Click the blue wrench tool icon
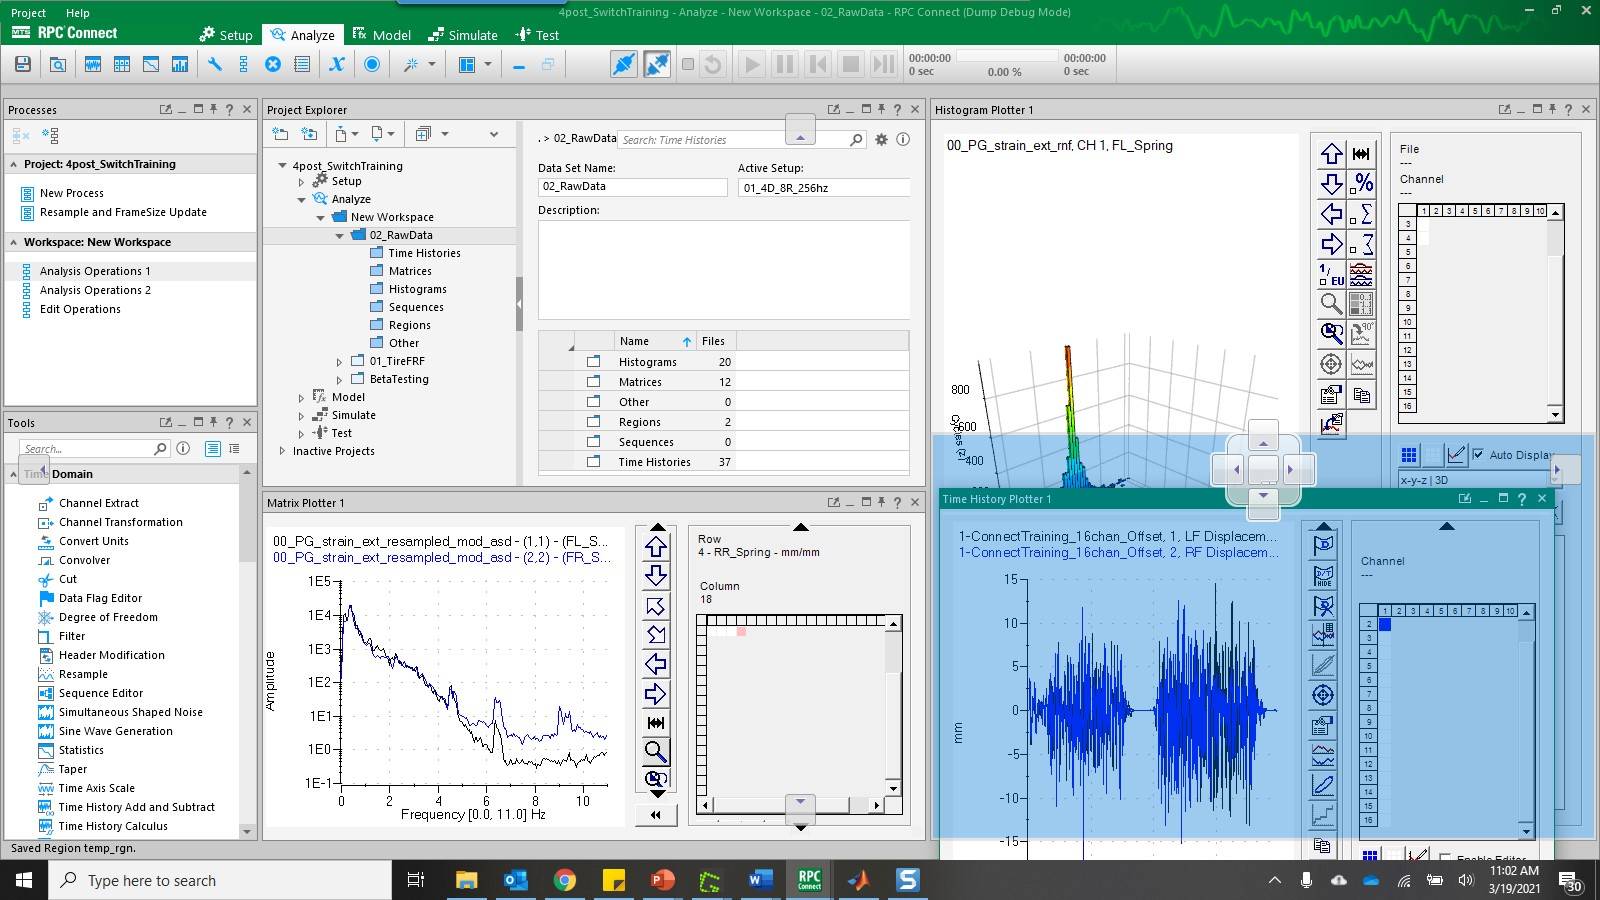Screen dimensions: 1600x900 [214, 64]
